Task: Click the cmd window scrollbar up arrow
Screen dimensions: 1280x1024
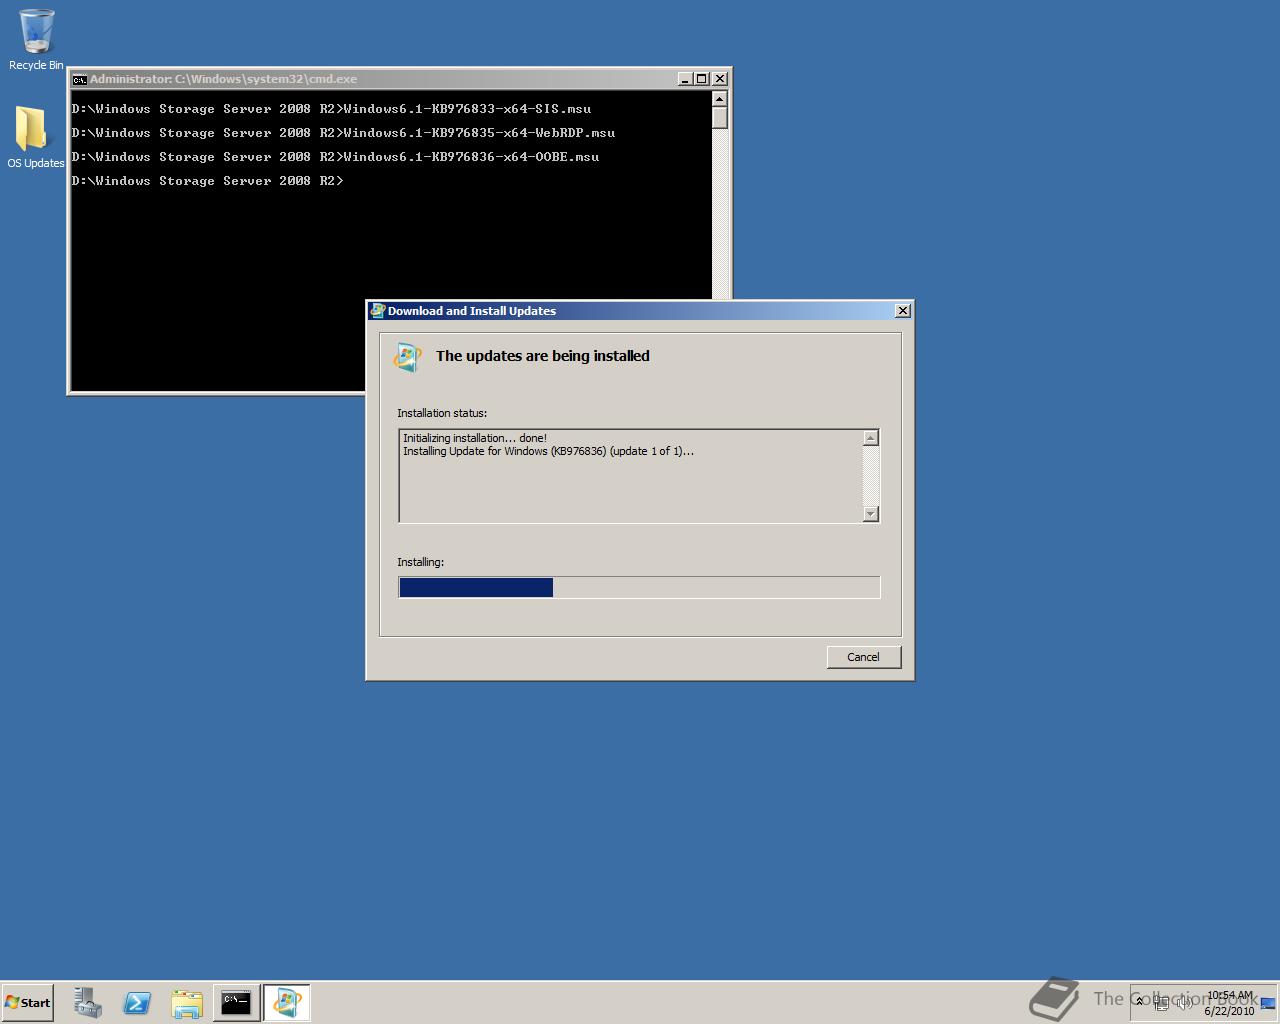Action: tap(719, 98)
